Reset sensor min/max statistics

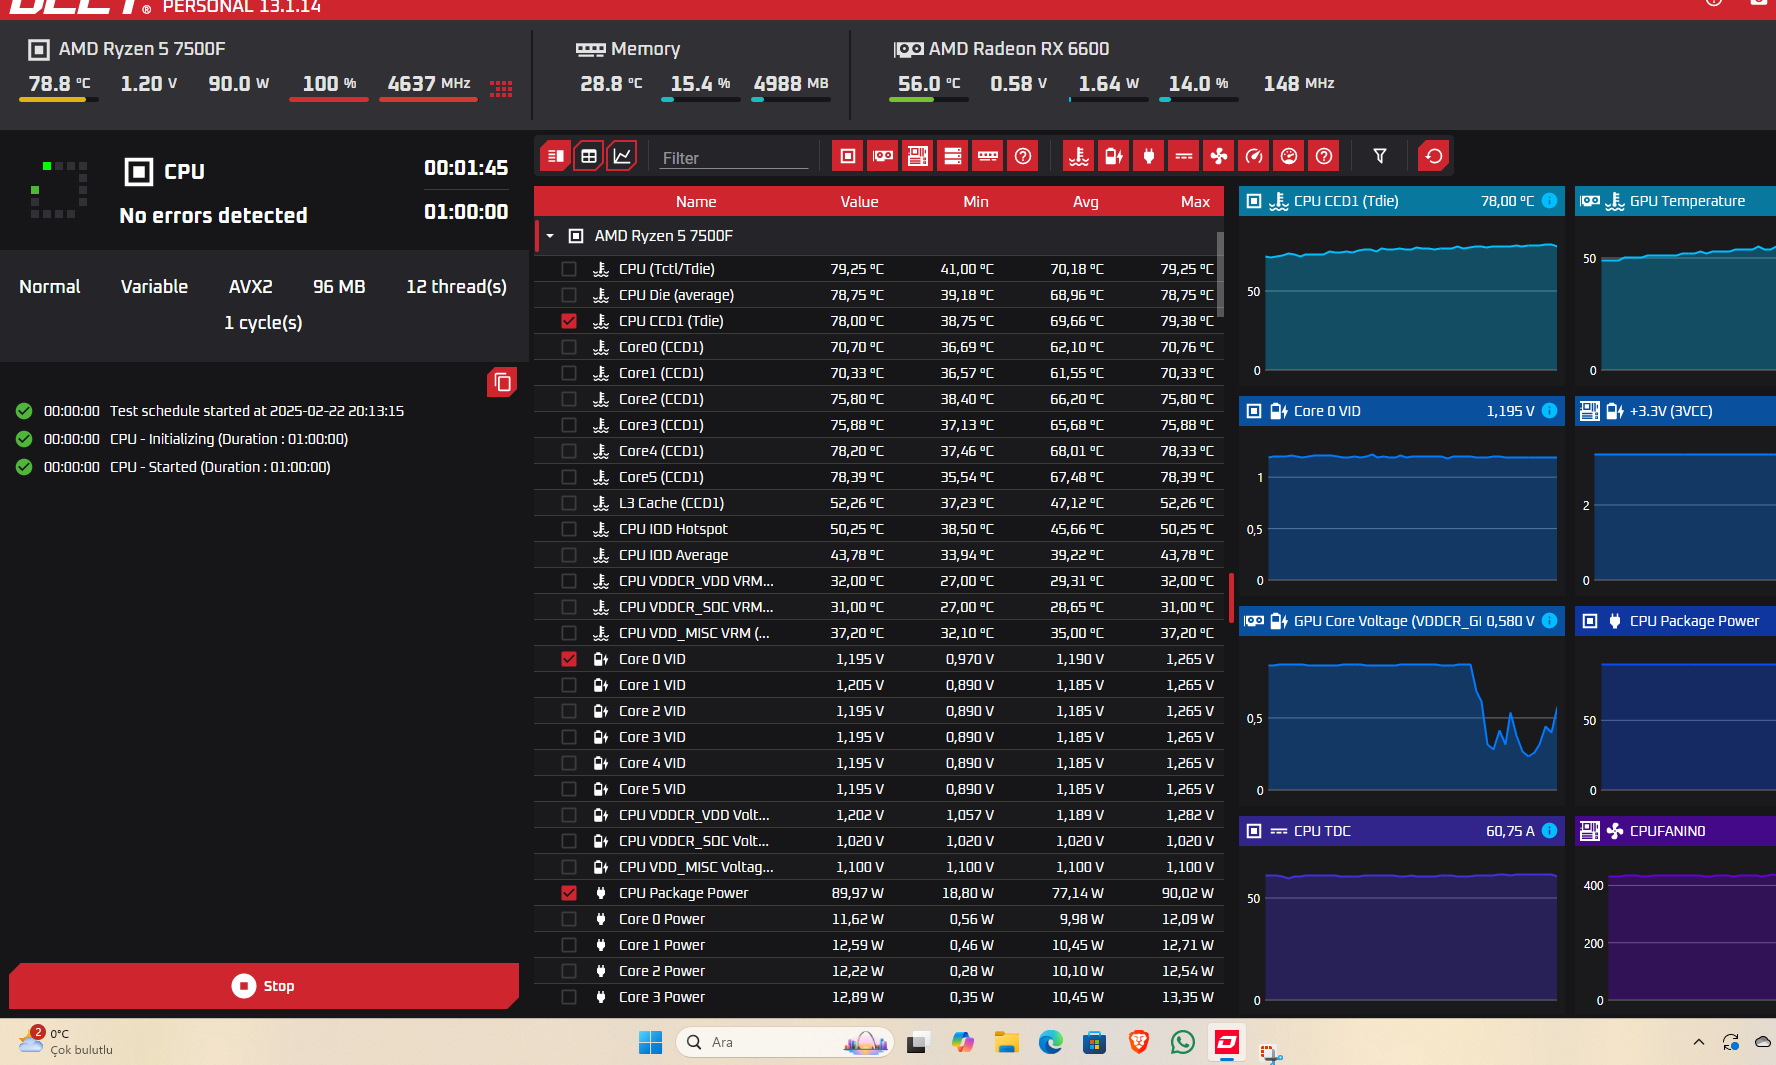pos(1434,156)
